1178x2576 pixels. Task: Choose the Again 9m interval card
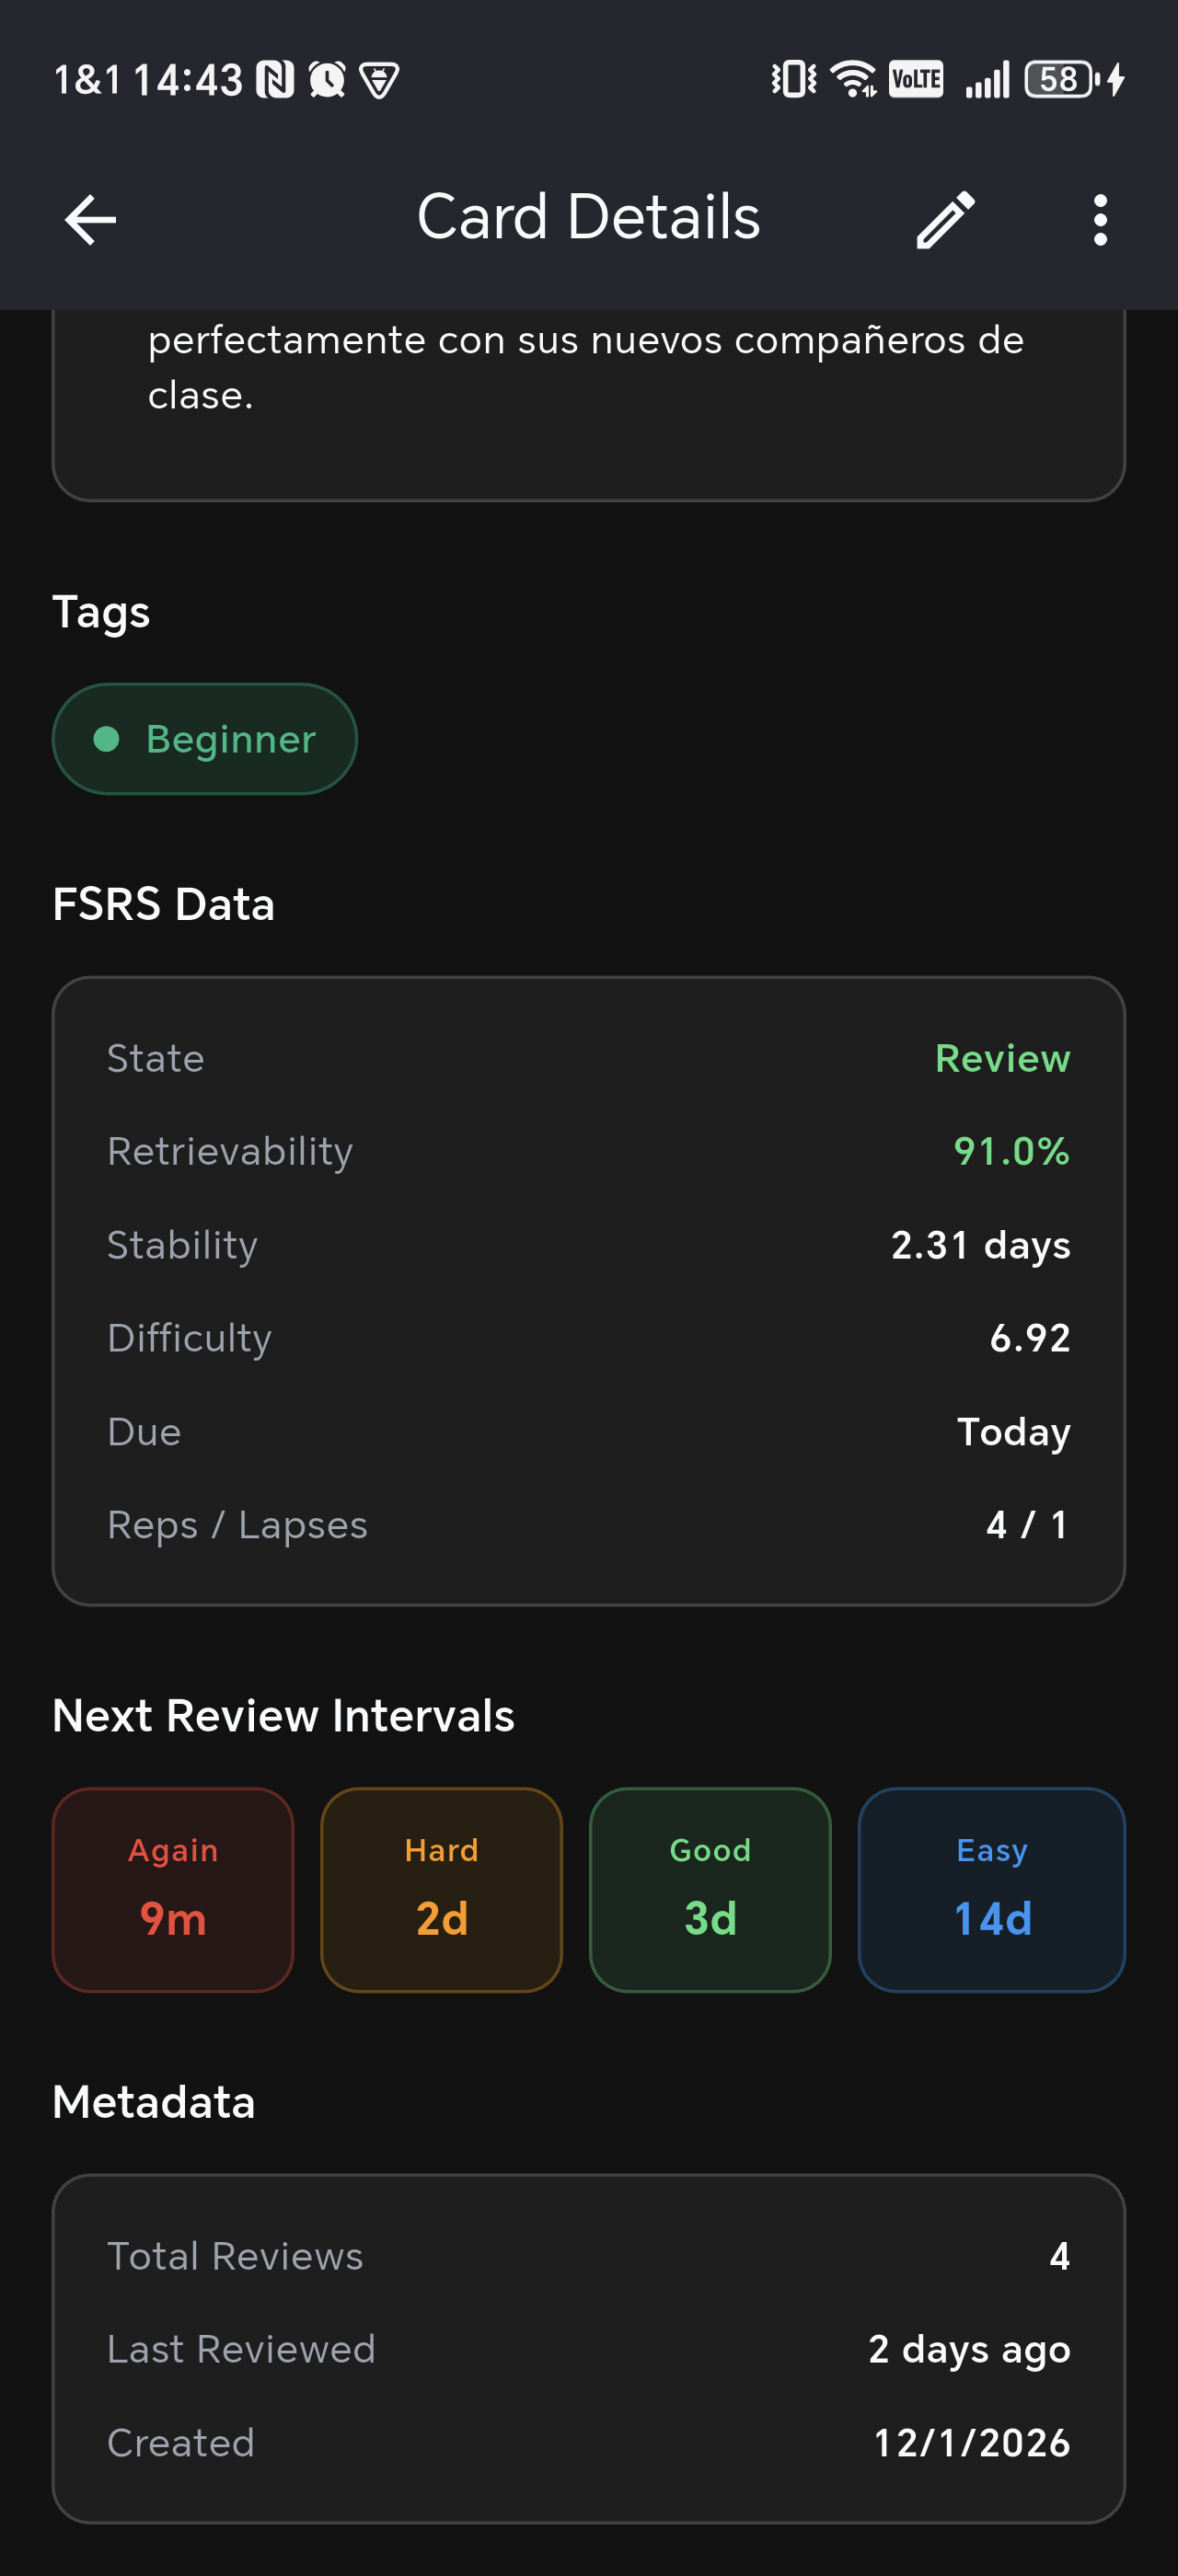(173, 1889)
